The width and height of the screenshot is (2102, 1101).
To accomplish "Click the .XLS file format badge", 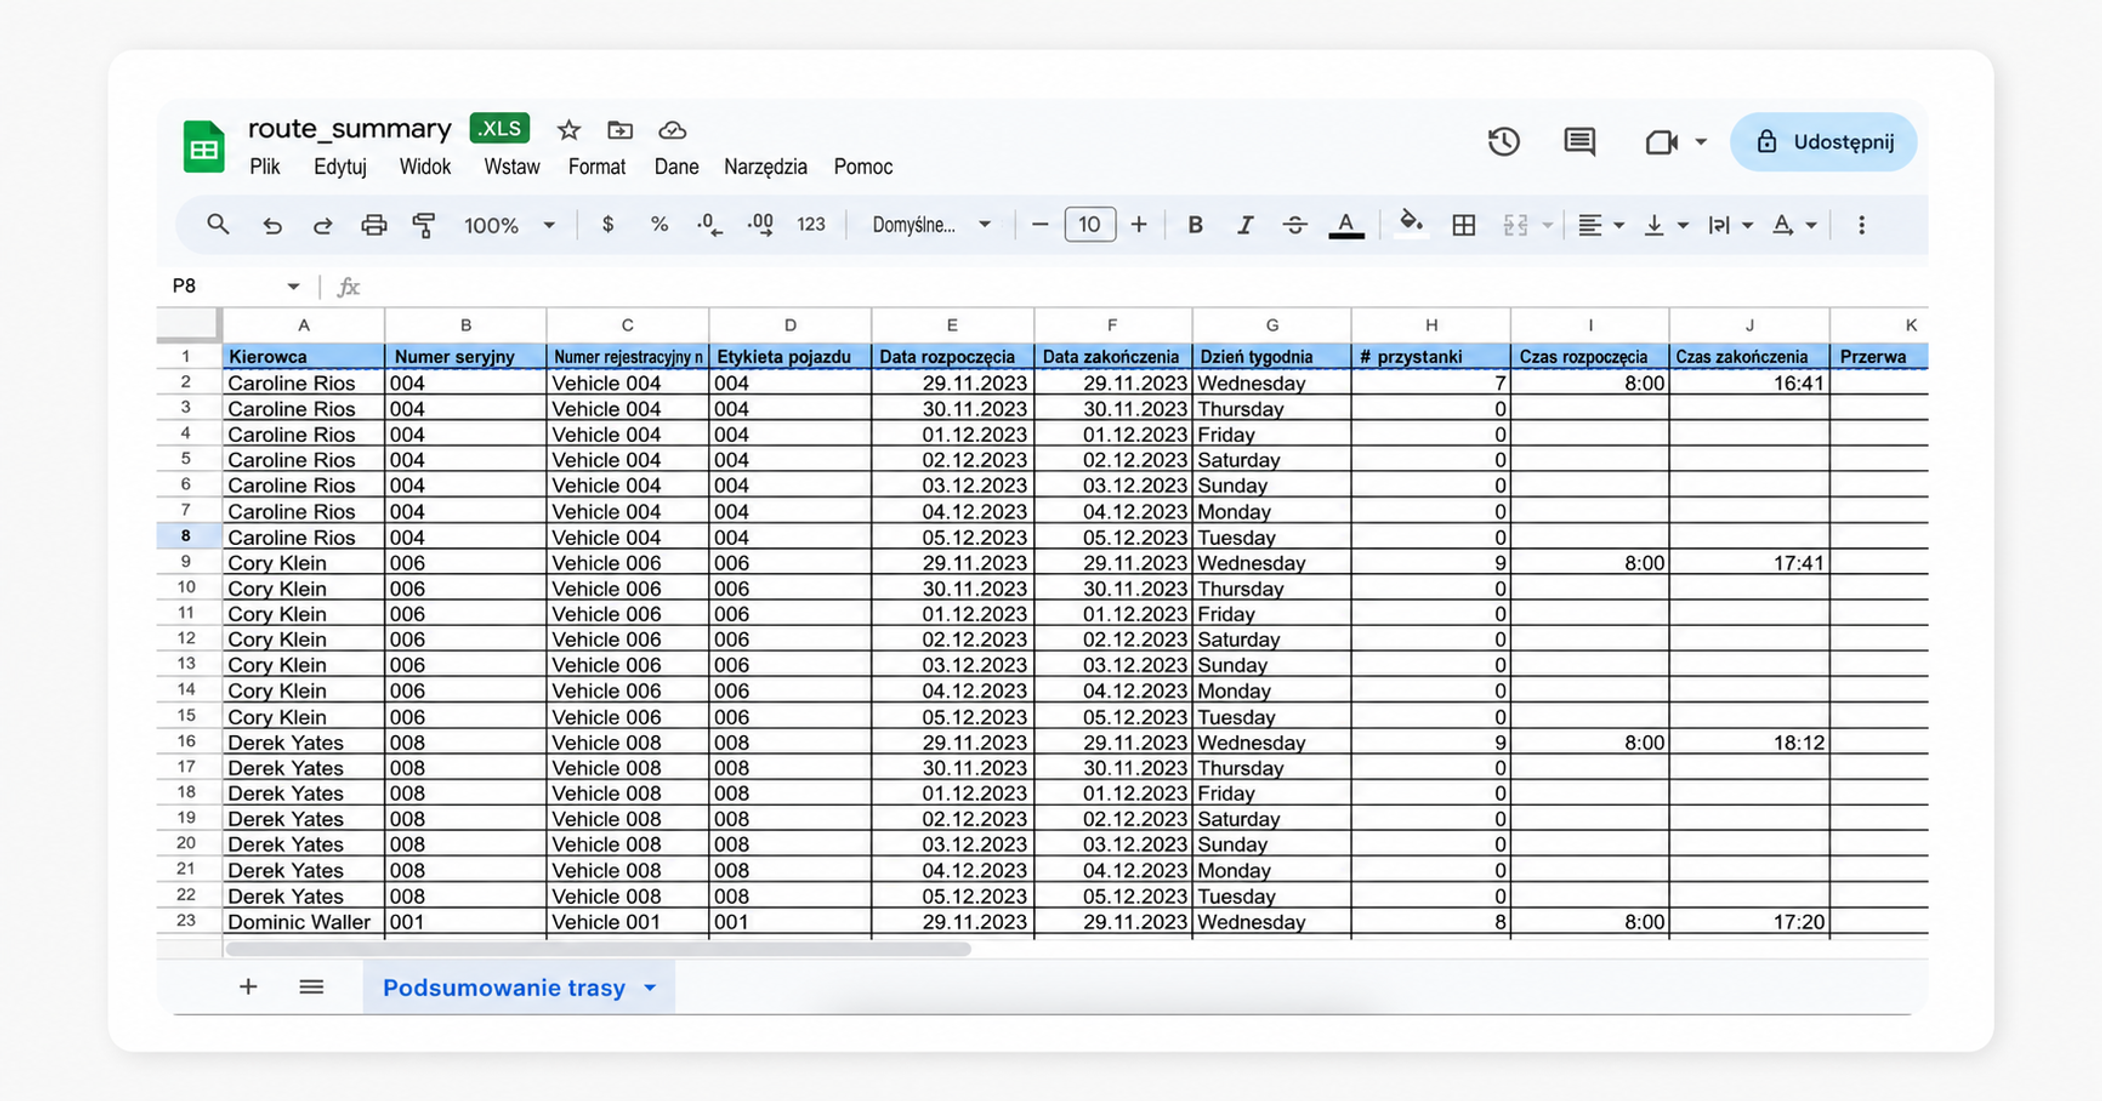I will click(x=499, y=128).
